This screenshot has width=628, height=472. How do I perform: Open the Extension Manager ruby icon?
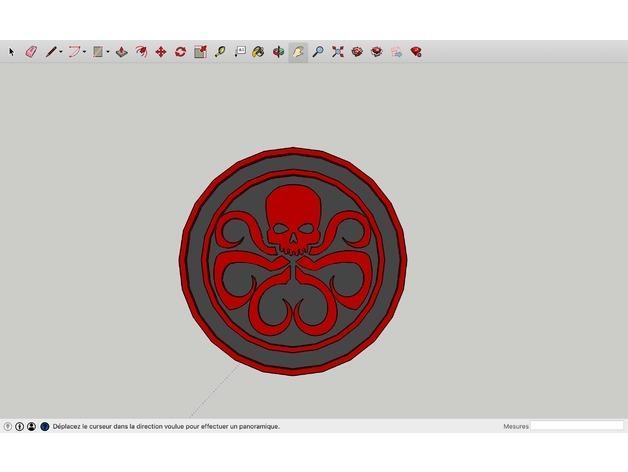tap(416, 52)
